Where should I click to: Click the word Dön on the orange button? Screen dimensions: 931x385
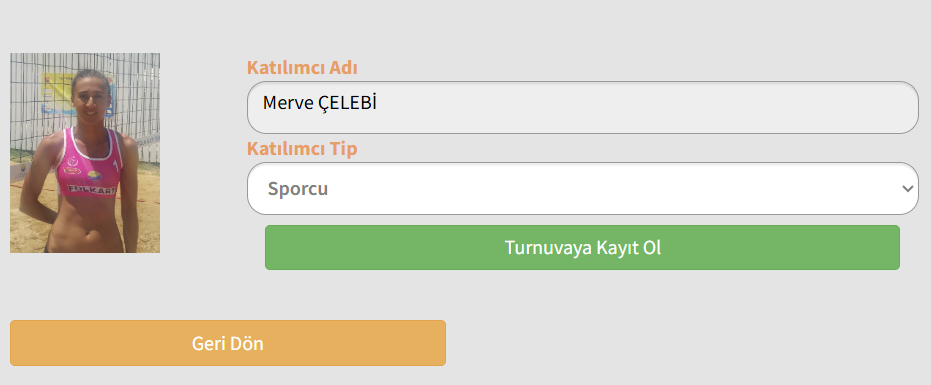(x=246, y=343)
